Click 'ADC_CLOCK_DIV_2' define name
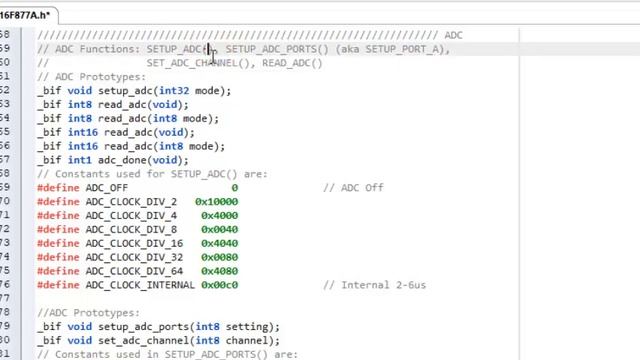Screen dimensions: 640x360 (131, 202)
